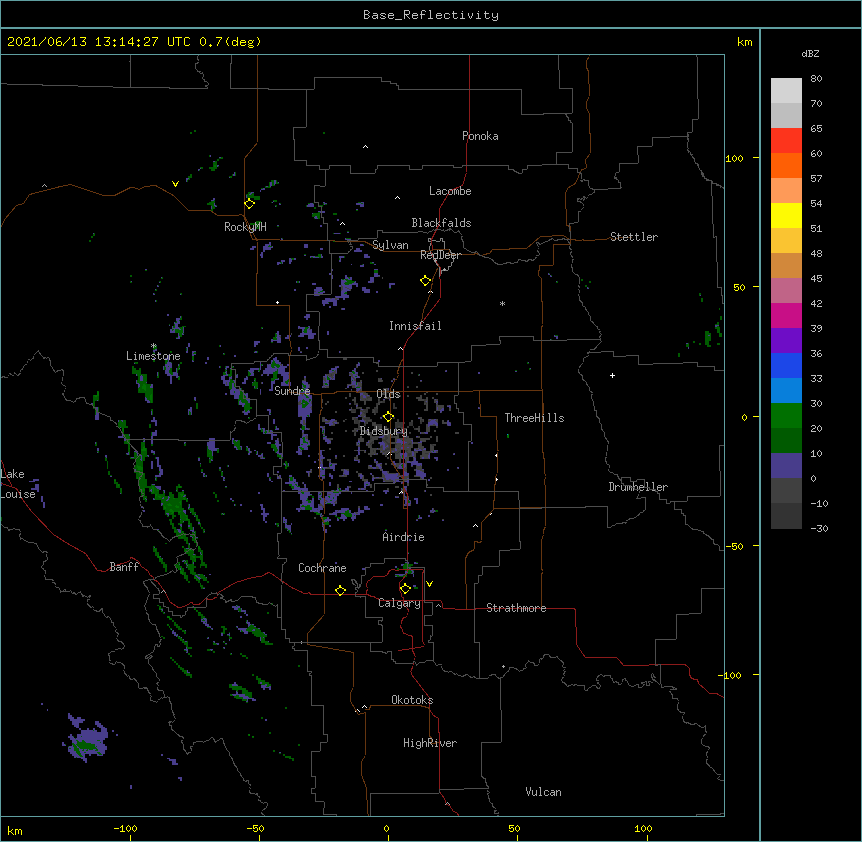
Task: Click the timestamp 2021/06/13 13:14:27 UTC
Action: (x=99, y=42)
